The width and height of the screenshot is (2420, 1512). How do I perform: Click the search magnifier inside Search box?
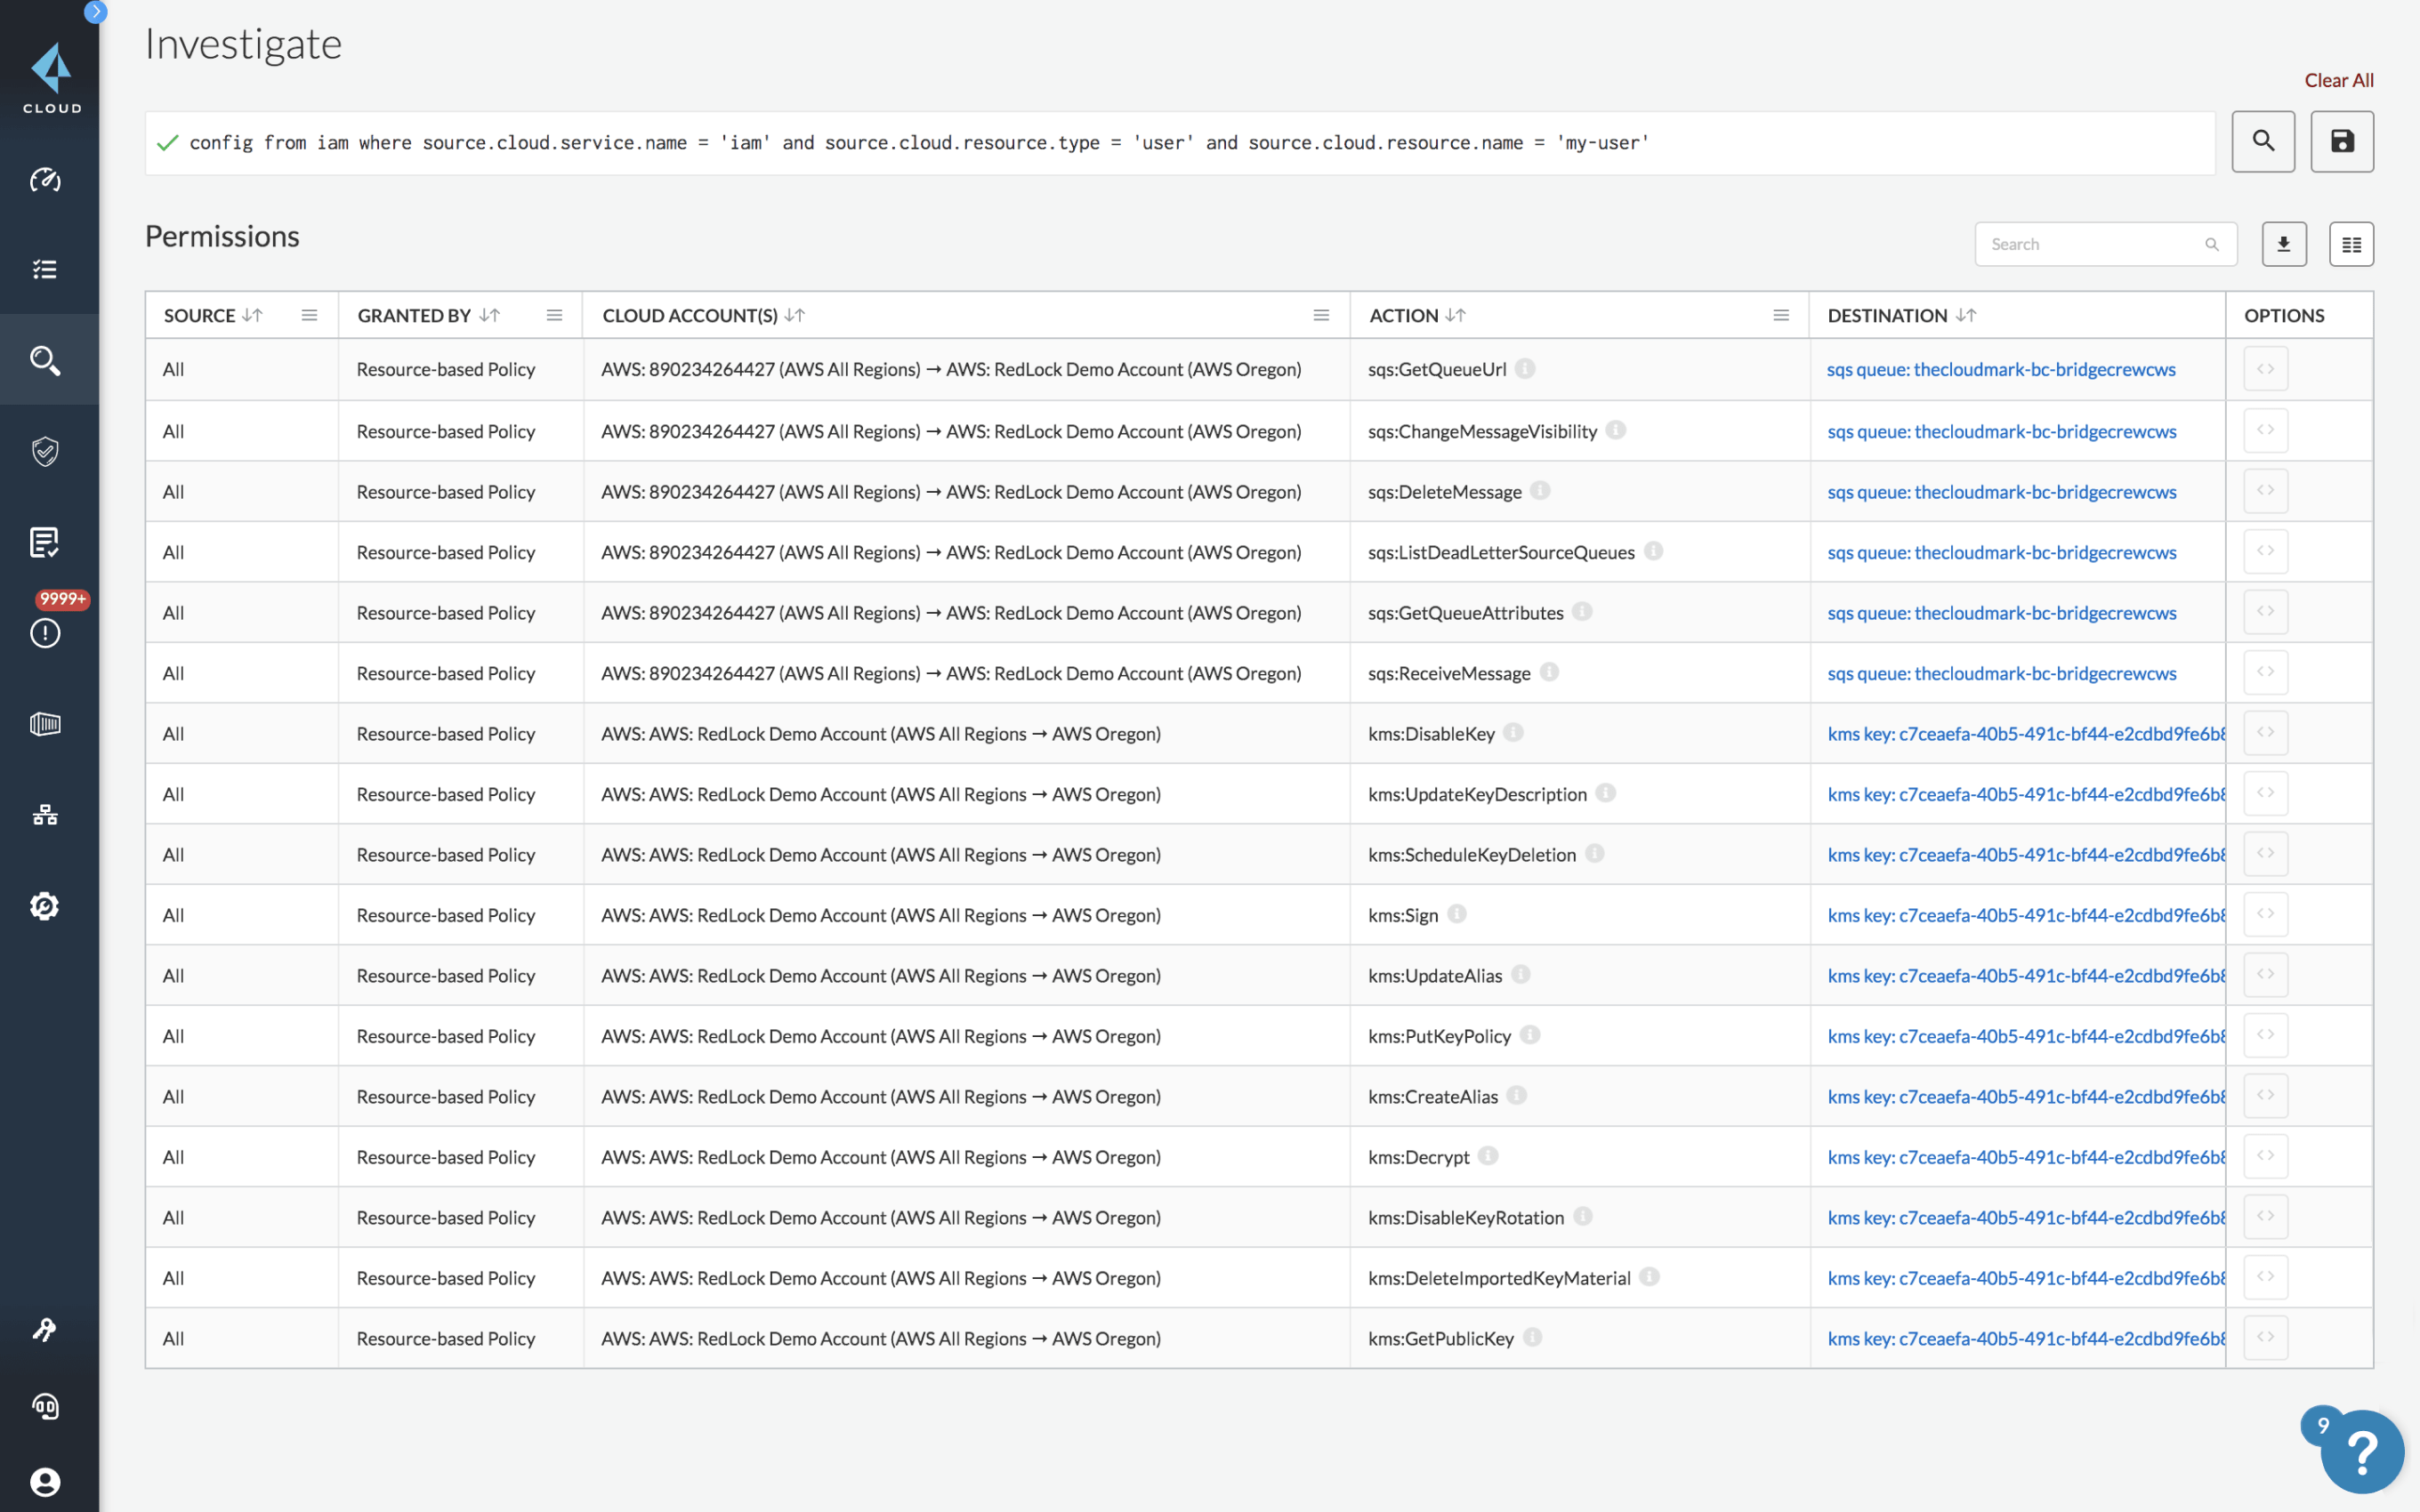[2212, 244]
